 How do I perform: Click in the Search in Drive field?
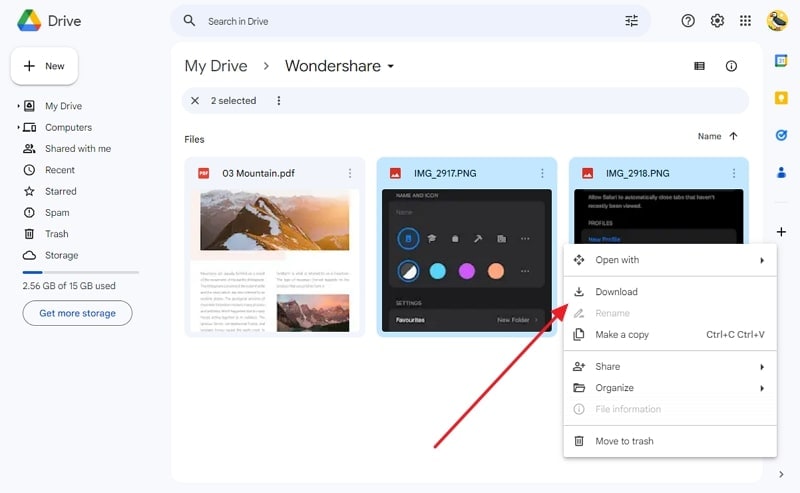(411, 21)
